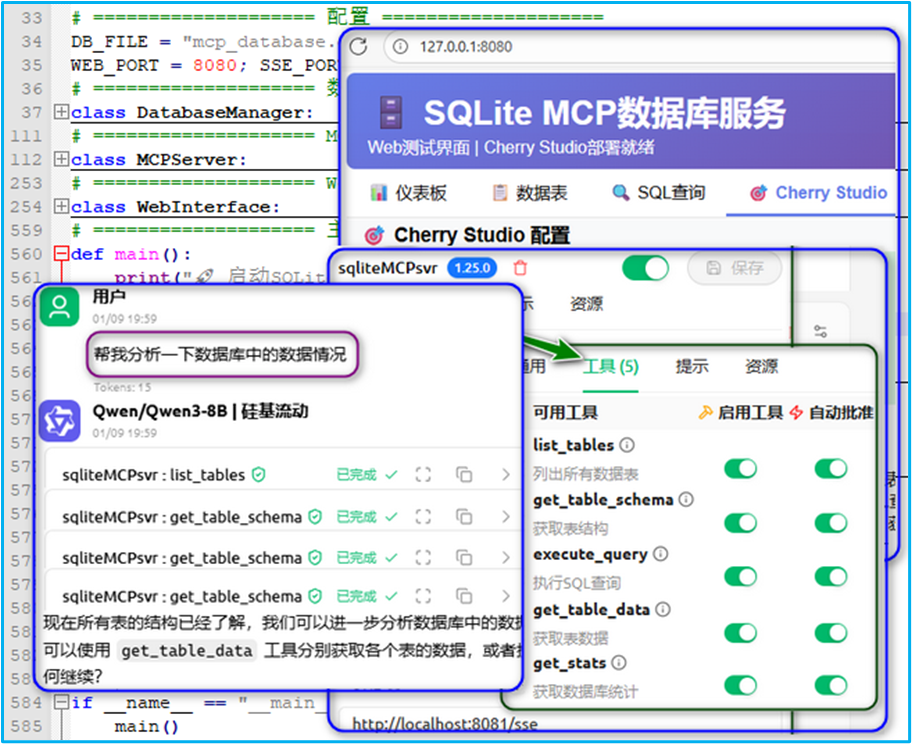Click the Qwen/Qwen3-8B | 硅基流动 model name
Screen dimensions: 912x744
click(x=200, y=411)
